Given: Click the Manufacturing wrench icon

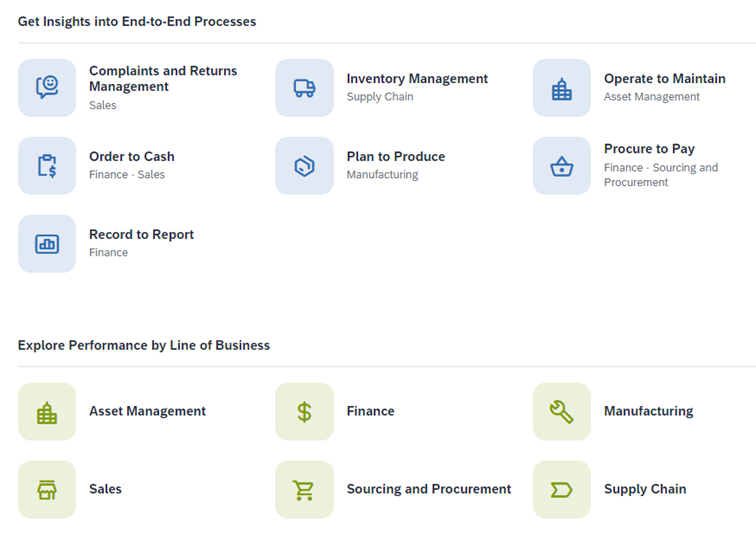Looking at the screenshot, I should (x=562, y=412).
